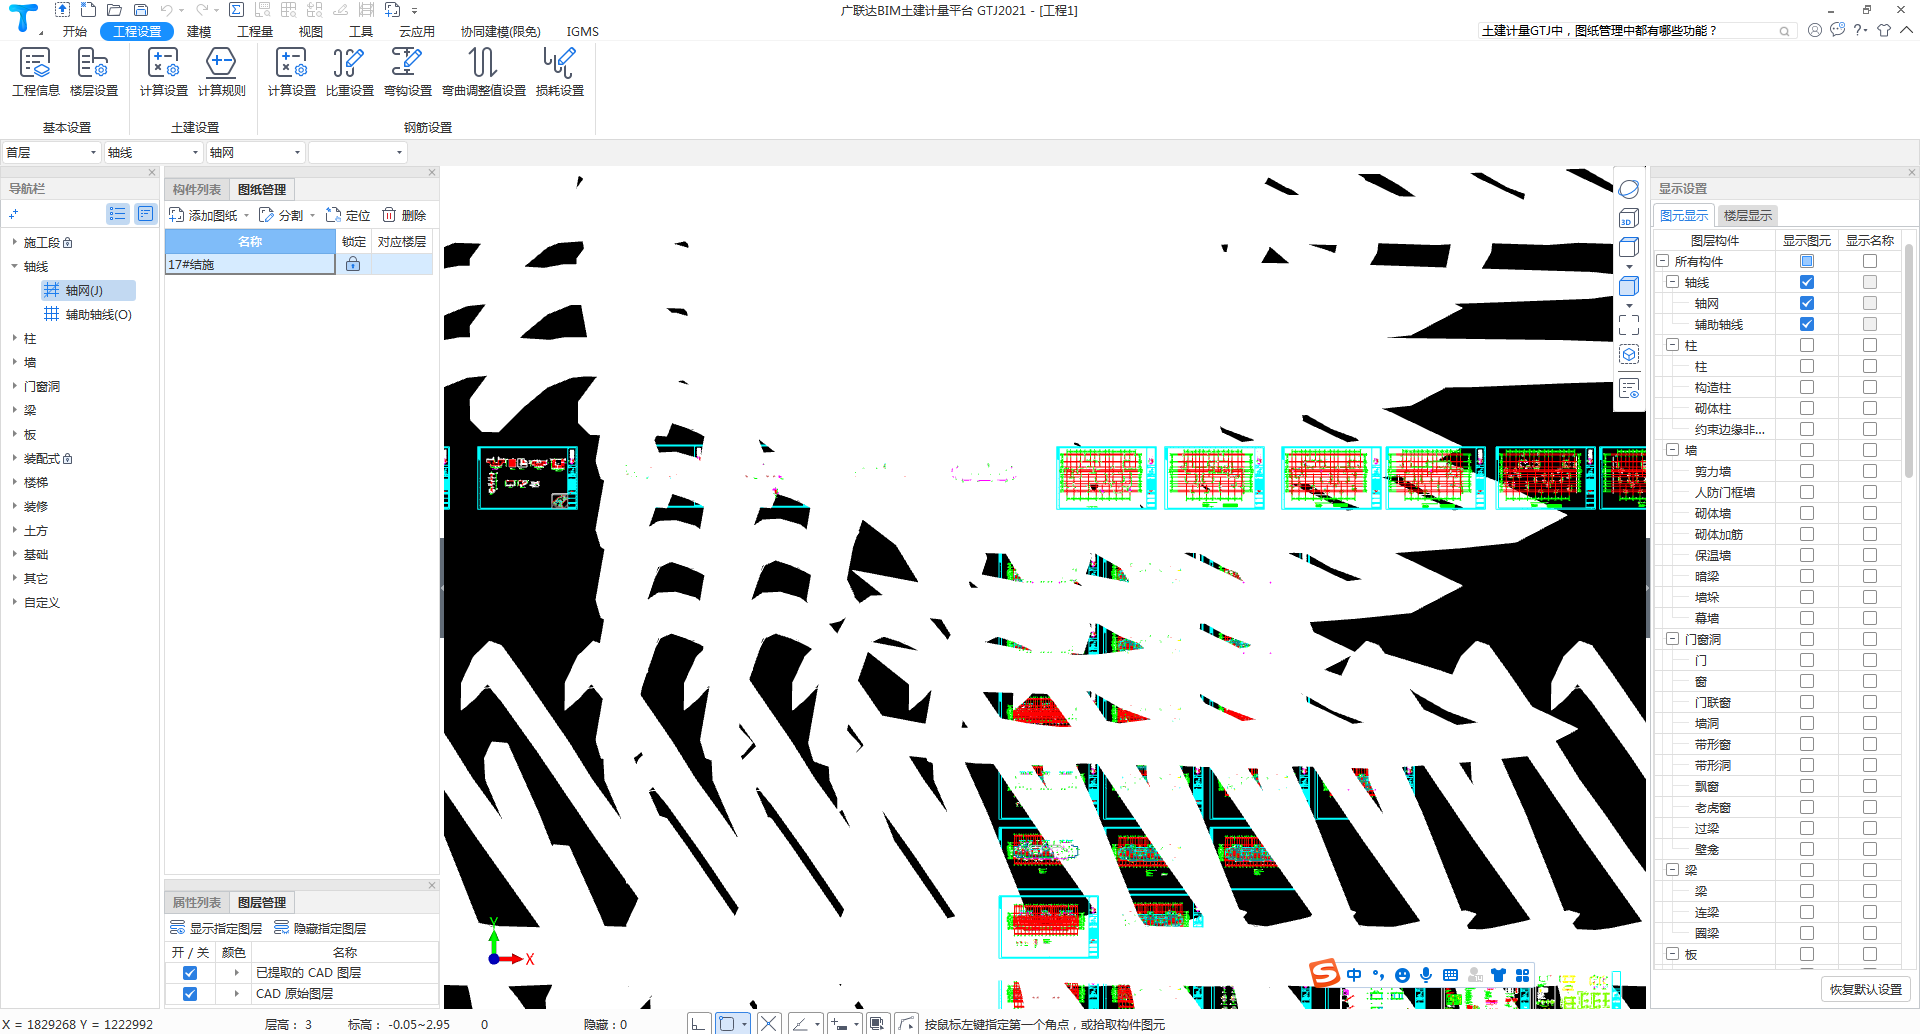Viewport: 1920px width, 1034px height.
Task: Uncheck 已提取的 CAD 图层 checkbox
Action: pos(190,973)
